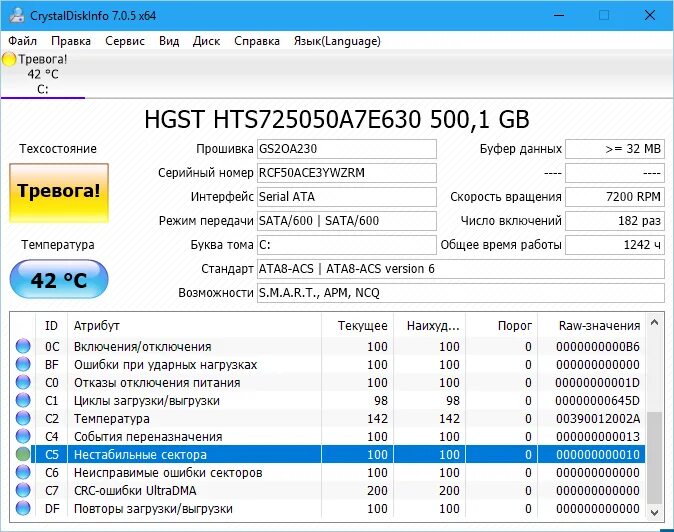
Task: Click the attribute list scrollbar thumb
Action: [654, 457]
